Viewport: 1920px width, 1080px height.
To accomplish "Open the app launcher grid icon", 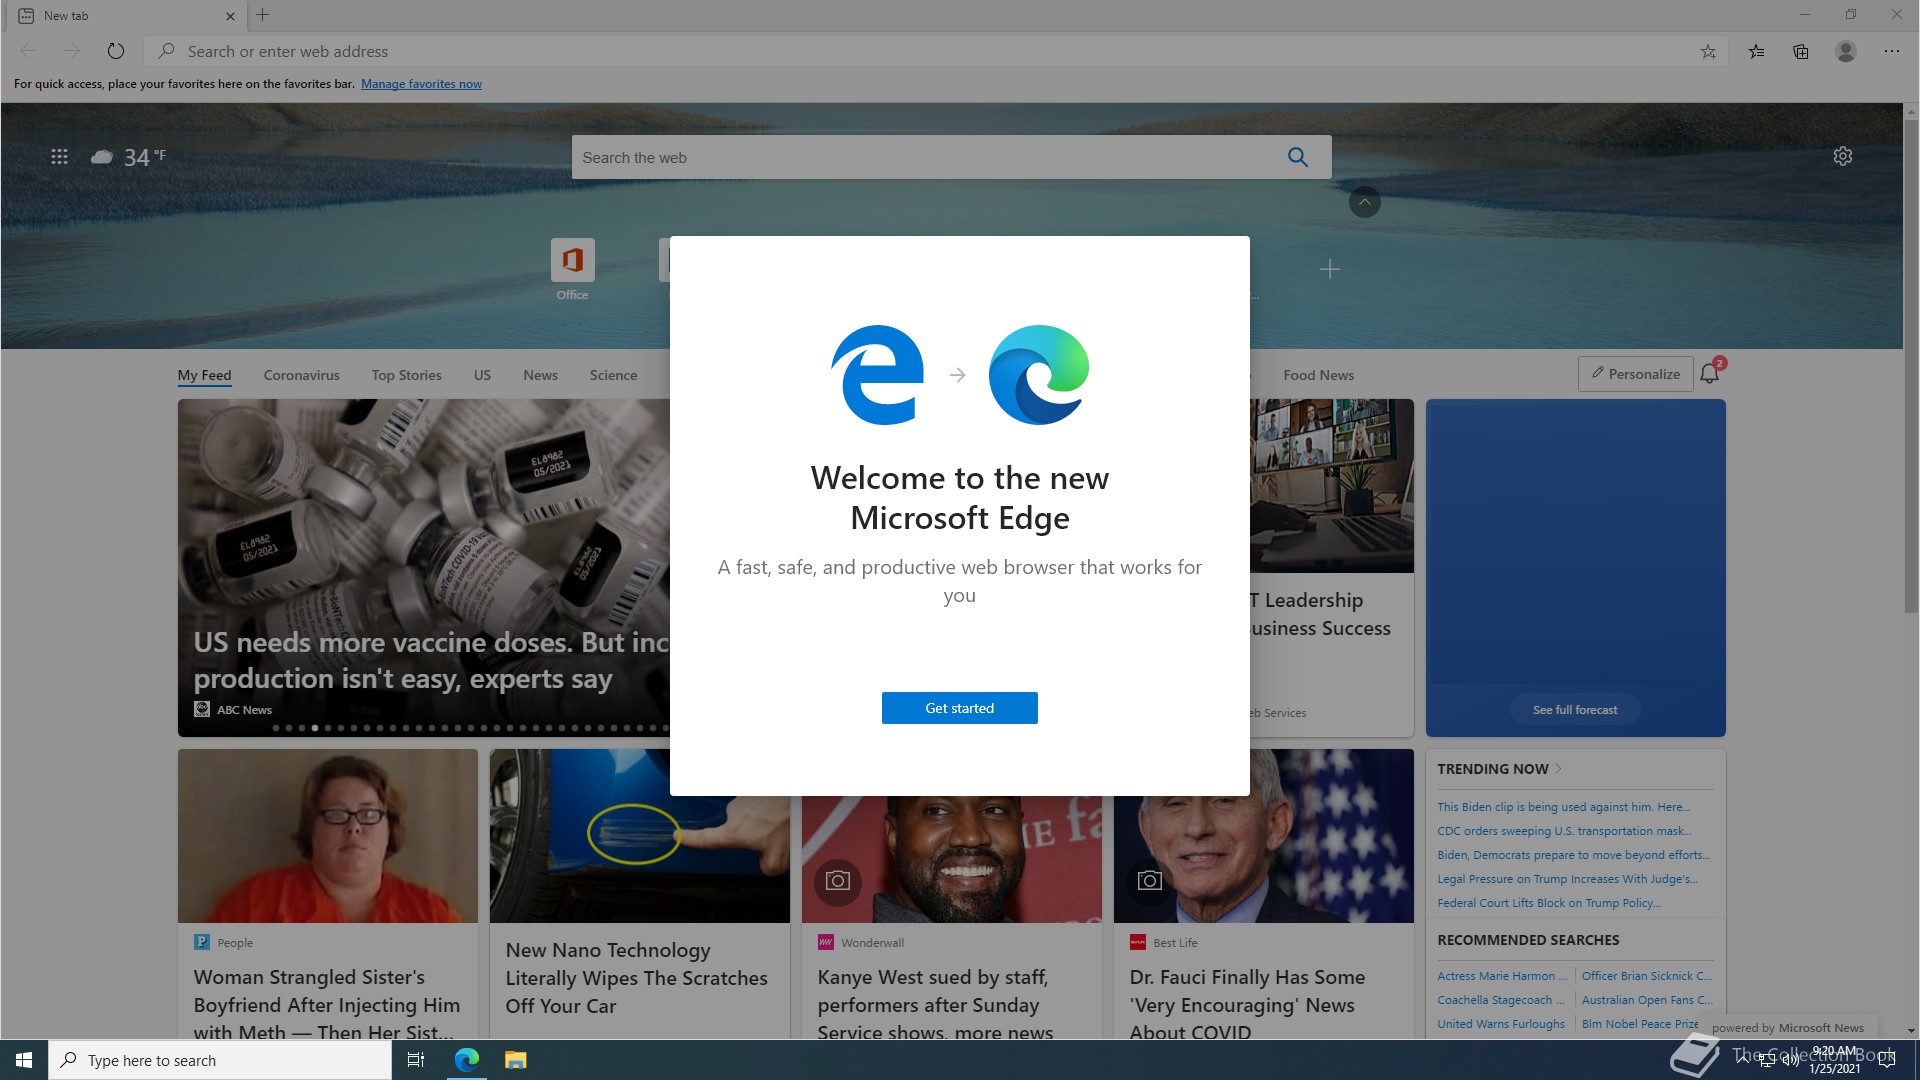I will (59, 156).
